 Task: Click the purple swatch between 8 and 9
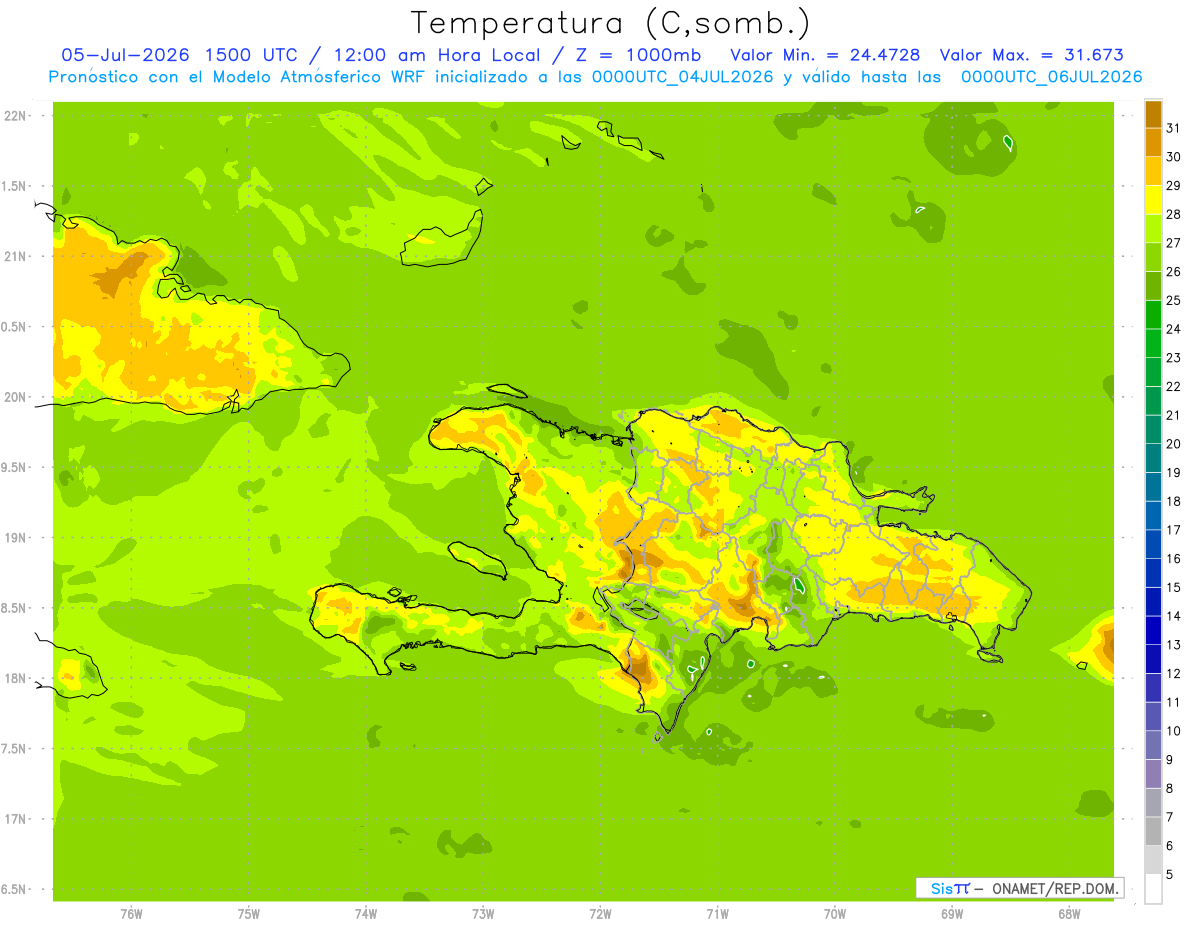click(x=1154, y=774)
